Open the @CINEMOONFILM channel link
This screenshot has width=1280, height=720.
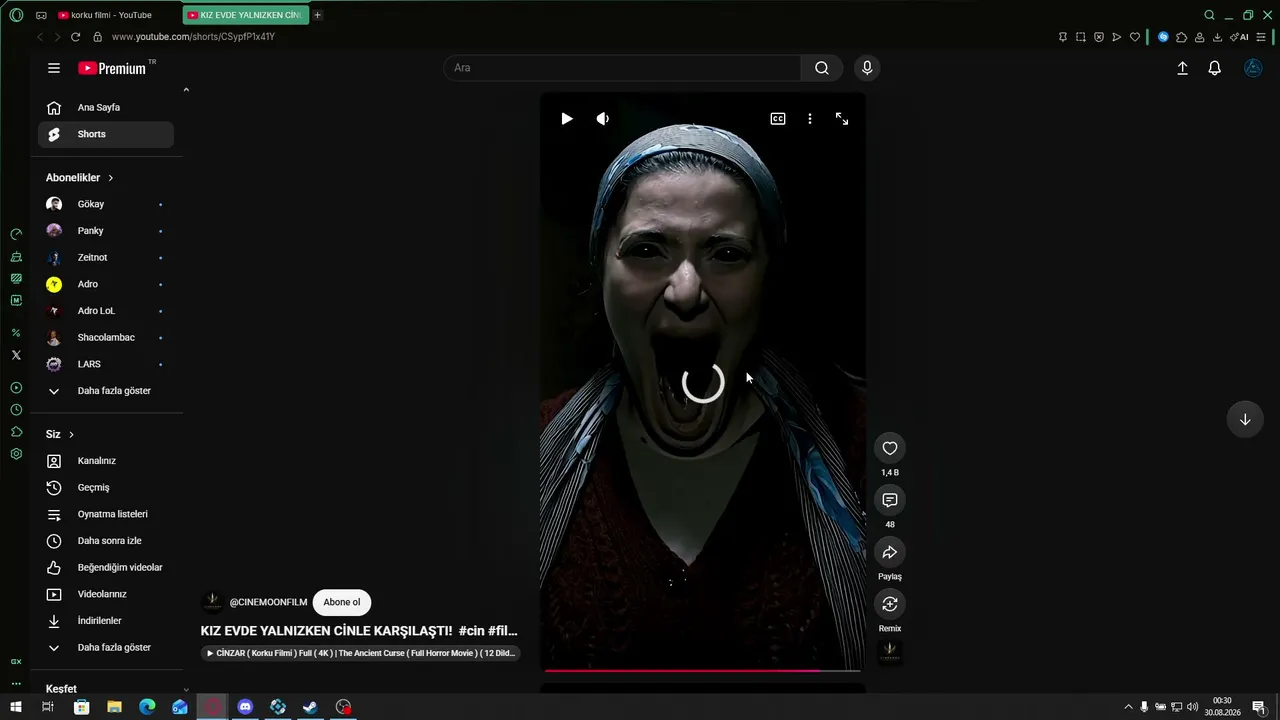268,603
